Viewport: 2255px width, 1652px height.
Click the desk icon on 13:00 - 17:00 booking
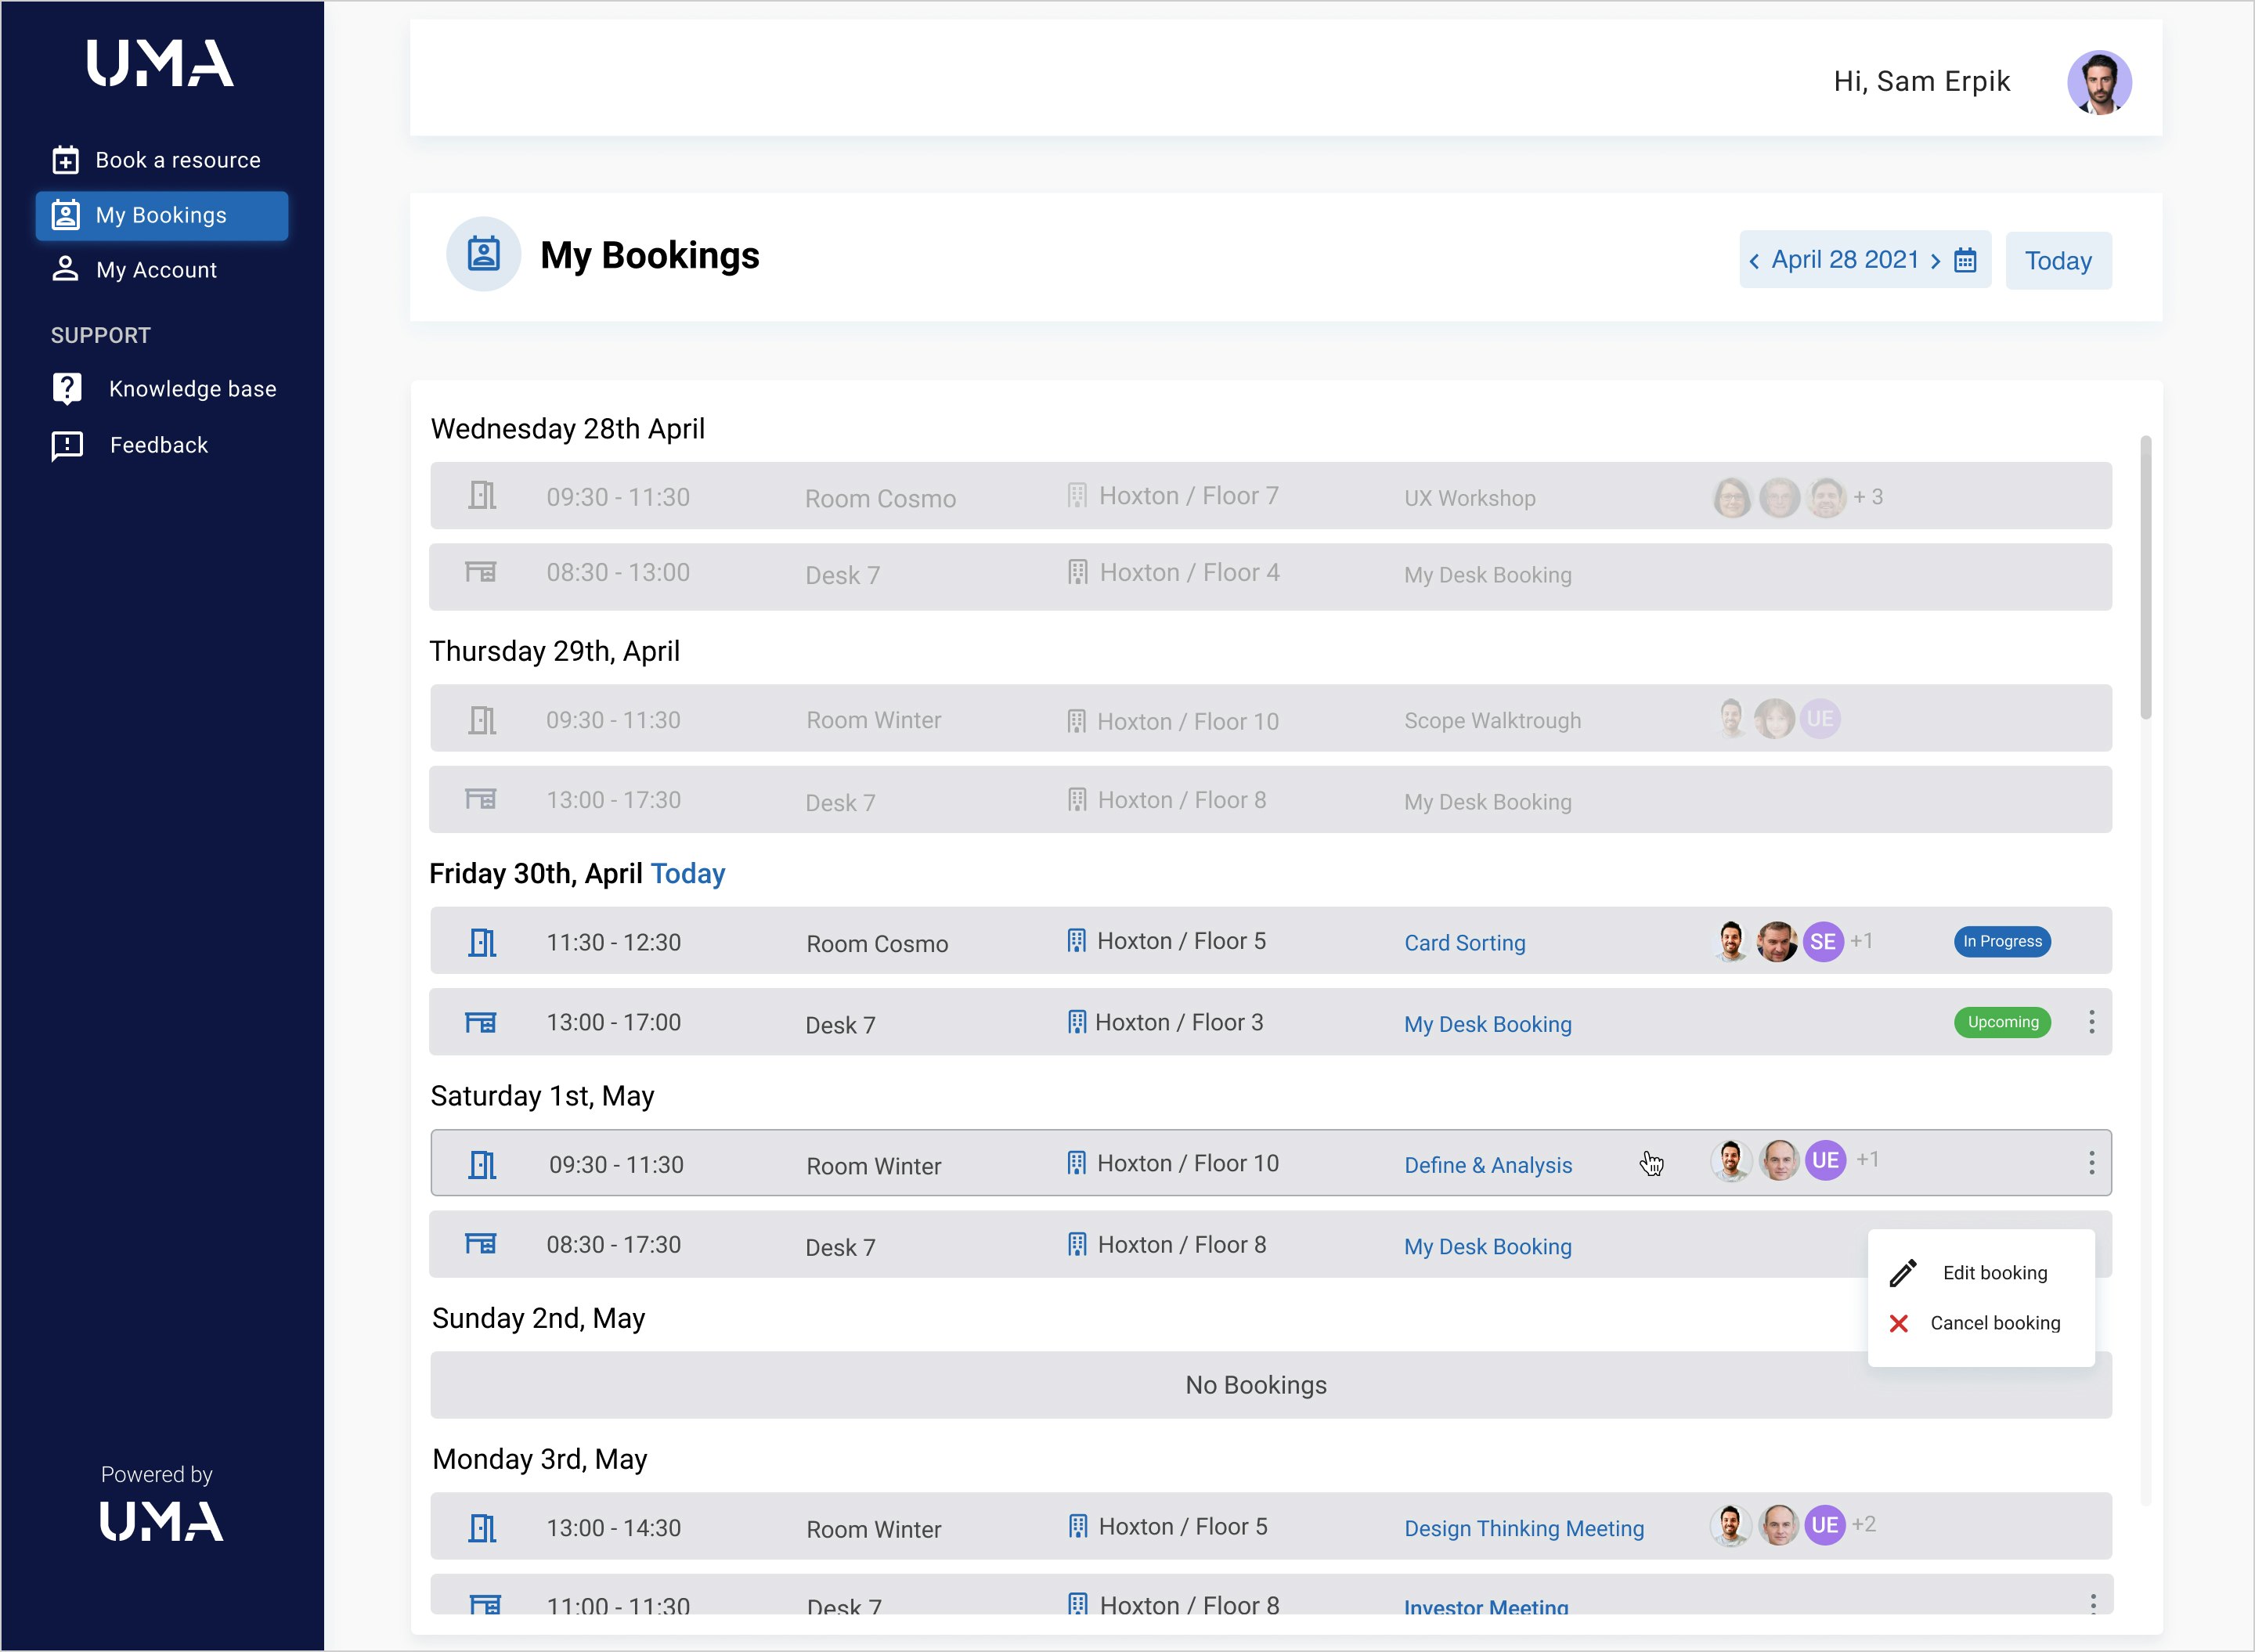(x=481, y=1022)
